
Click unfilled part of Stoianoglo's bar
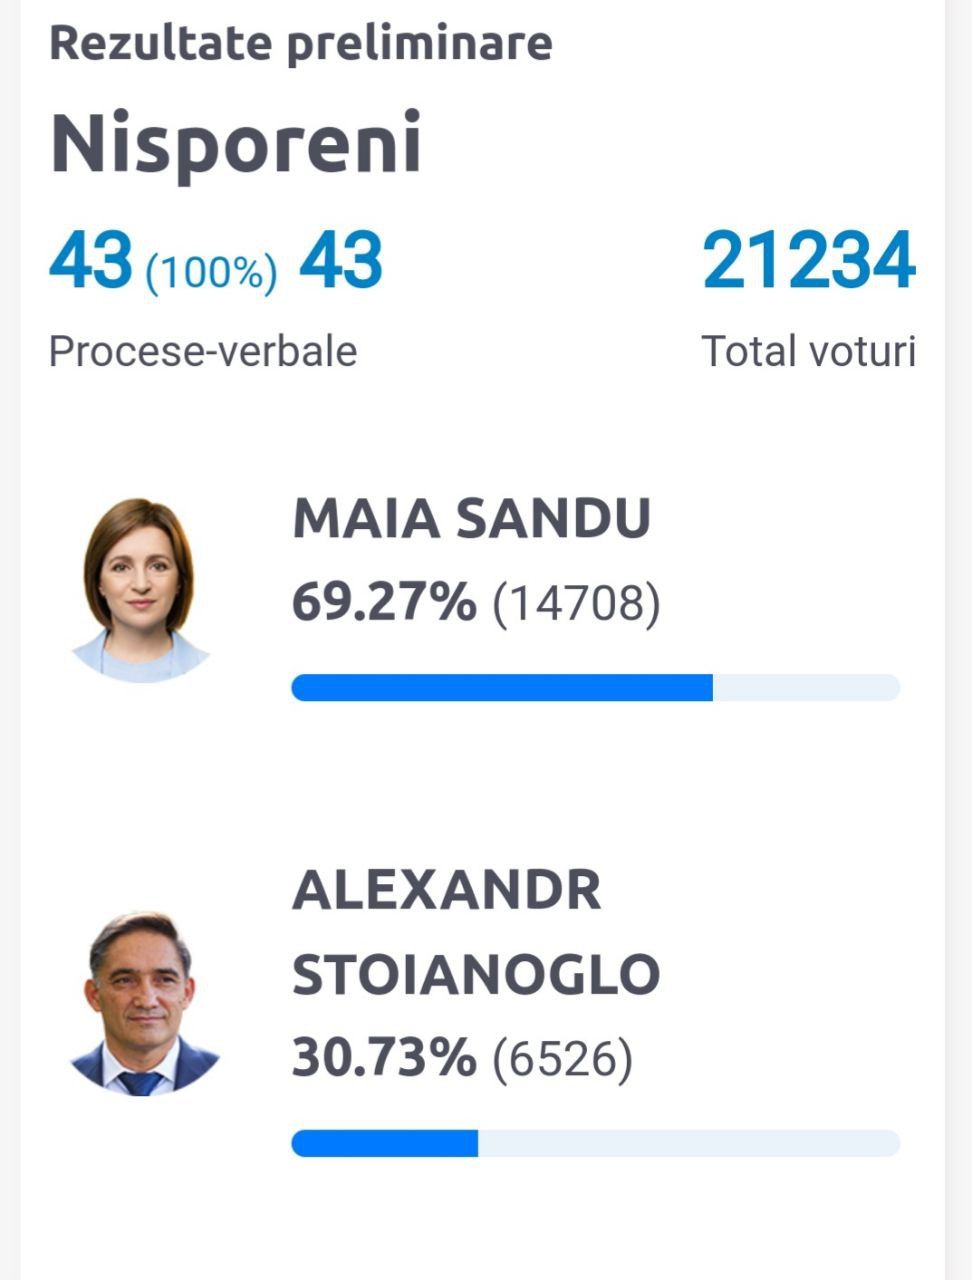tap(689, 1144)
